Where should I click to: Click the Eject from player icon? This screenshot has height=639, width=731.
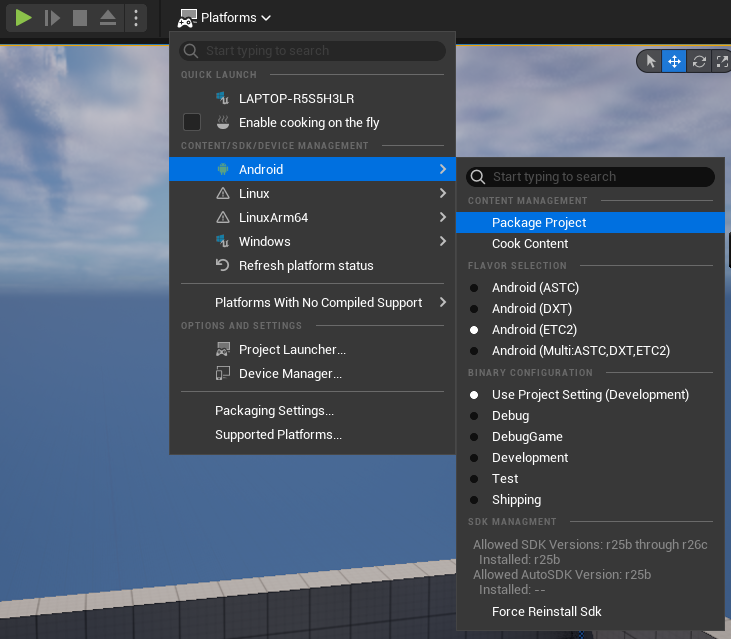click(108, 18)
